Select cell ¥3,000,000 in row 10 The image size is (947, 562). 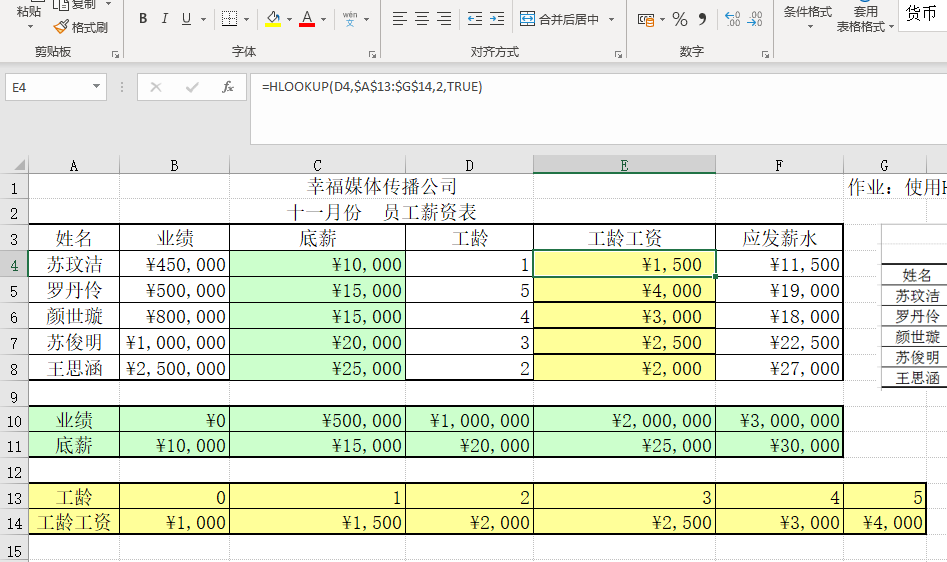click(779, 420)
